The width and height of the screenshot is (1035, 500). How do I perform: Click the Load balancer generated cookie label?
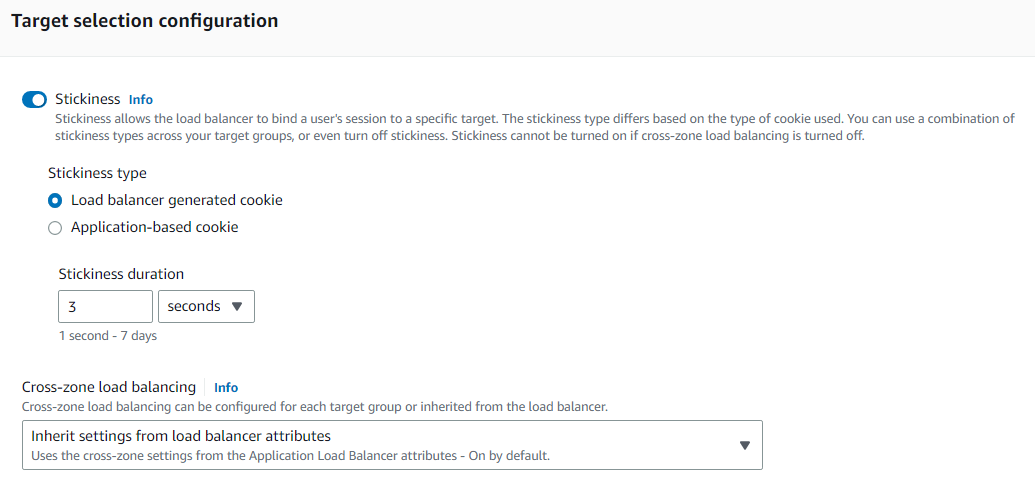[x=177, y=199]
